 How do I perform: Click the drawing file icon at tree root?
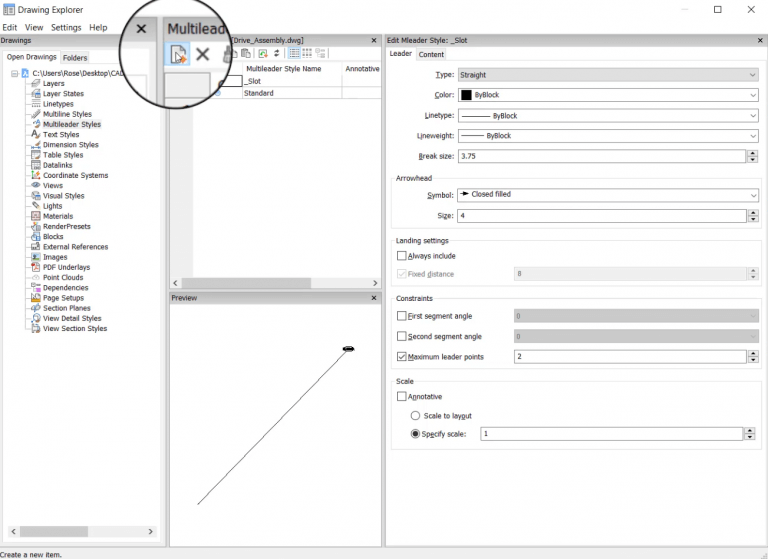click(25, 73)
